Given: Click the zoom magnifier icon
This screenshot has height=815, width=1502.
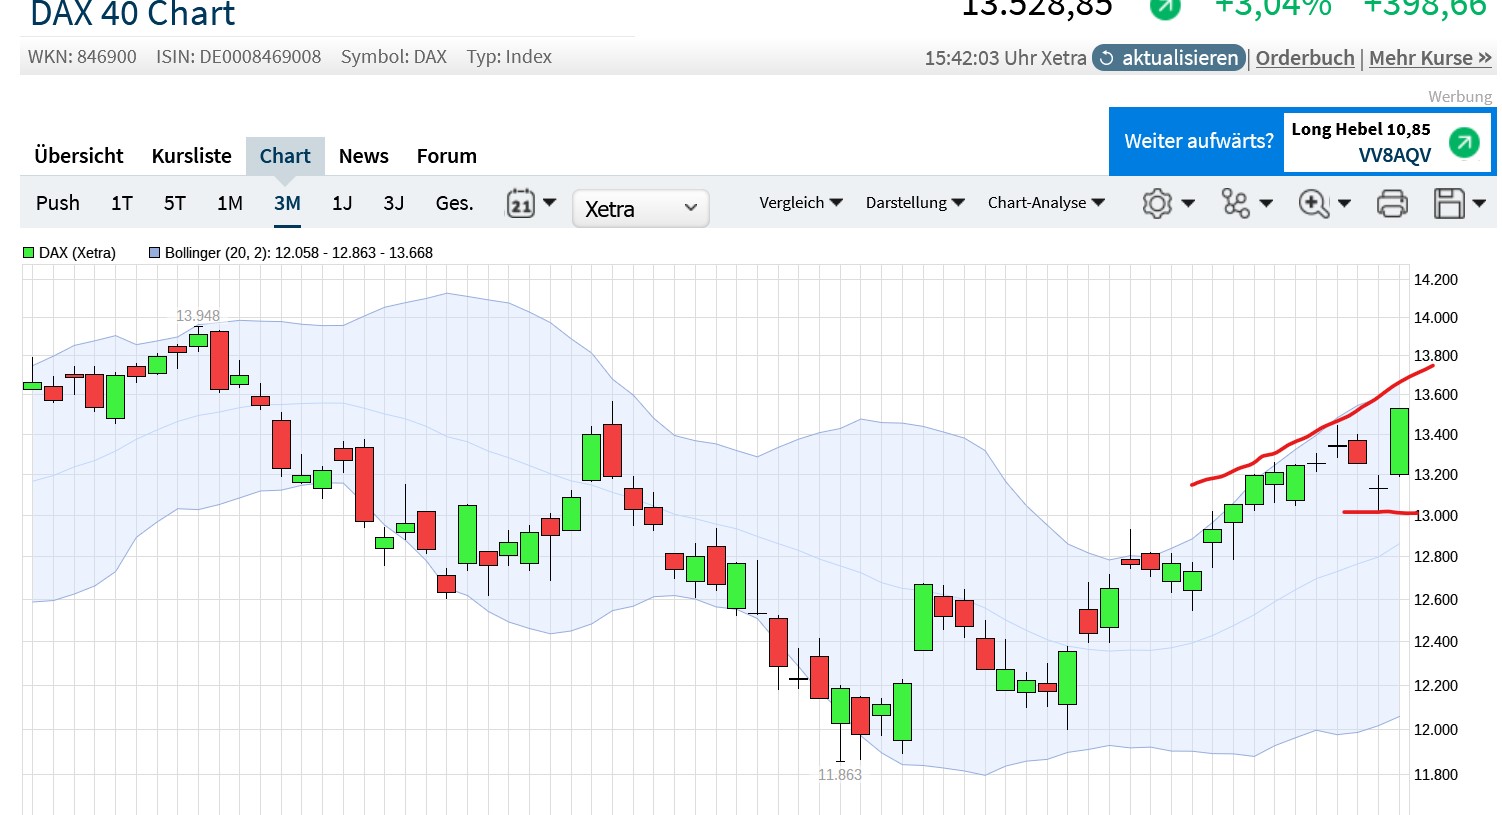Looking at the screenshot, I should (1313, 203).
